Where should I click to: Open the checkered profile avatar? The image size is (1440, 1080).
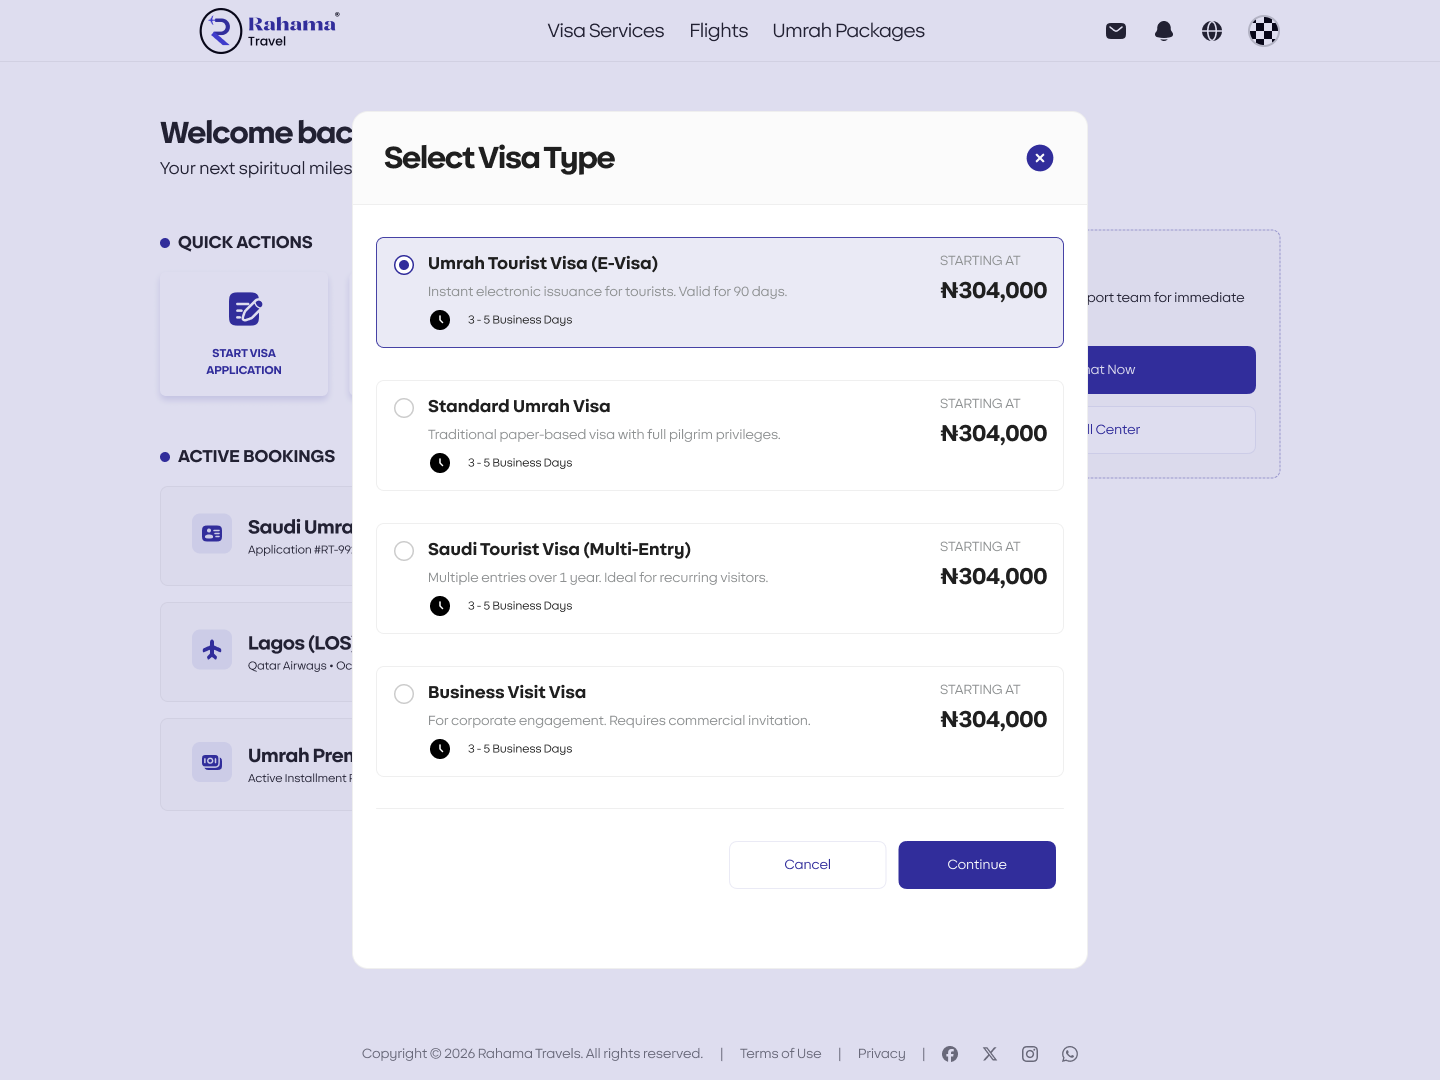click(x=1264, y=31)
